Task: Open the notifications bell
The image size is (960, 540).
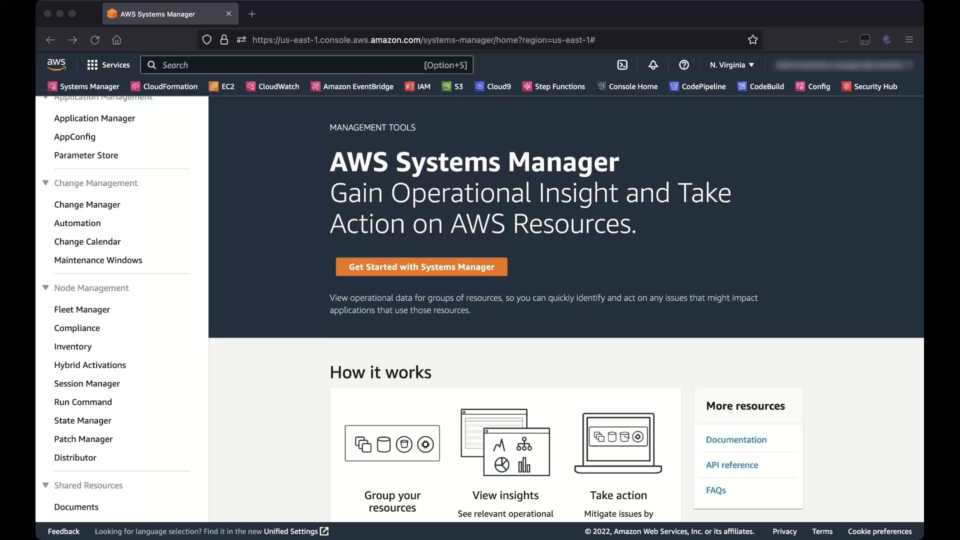Action: pyautogui.click(x=653, y=65)
